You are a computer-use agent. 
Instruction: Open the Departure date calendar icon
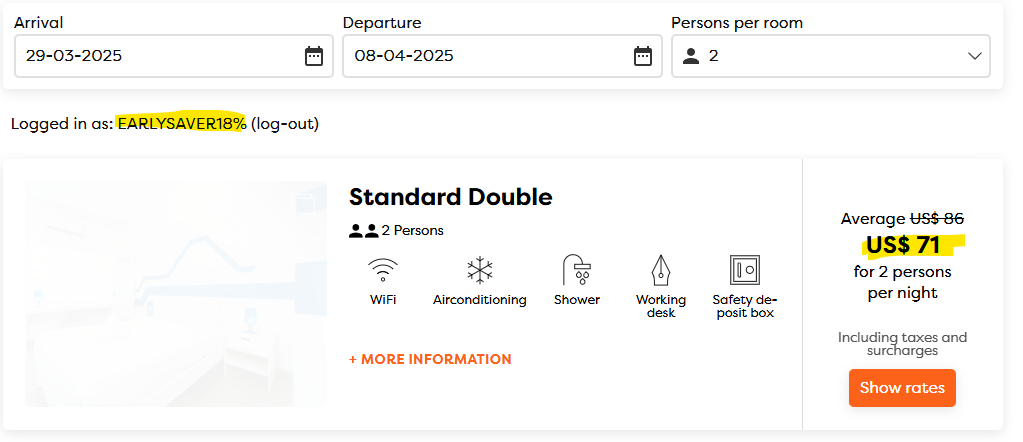tap(643, 56)
